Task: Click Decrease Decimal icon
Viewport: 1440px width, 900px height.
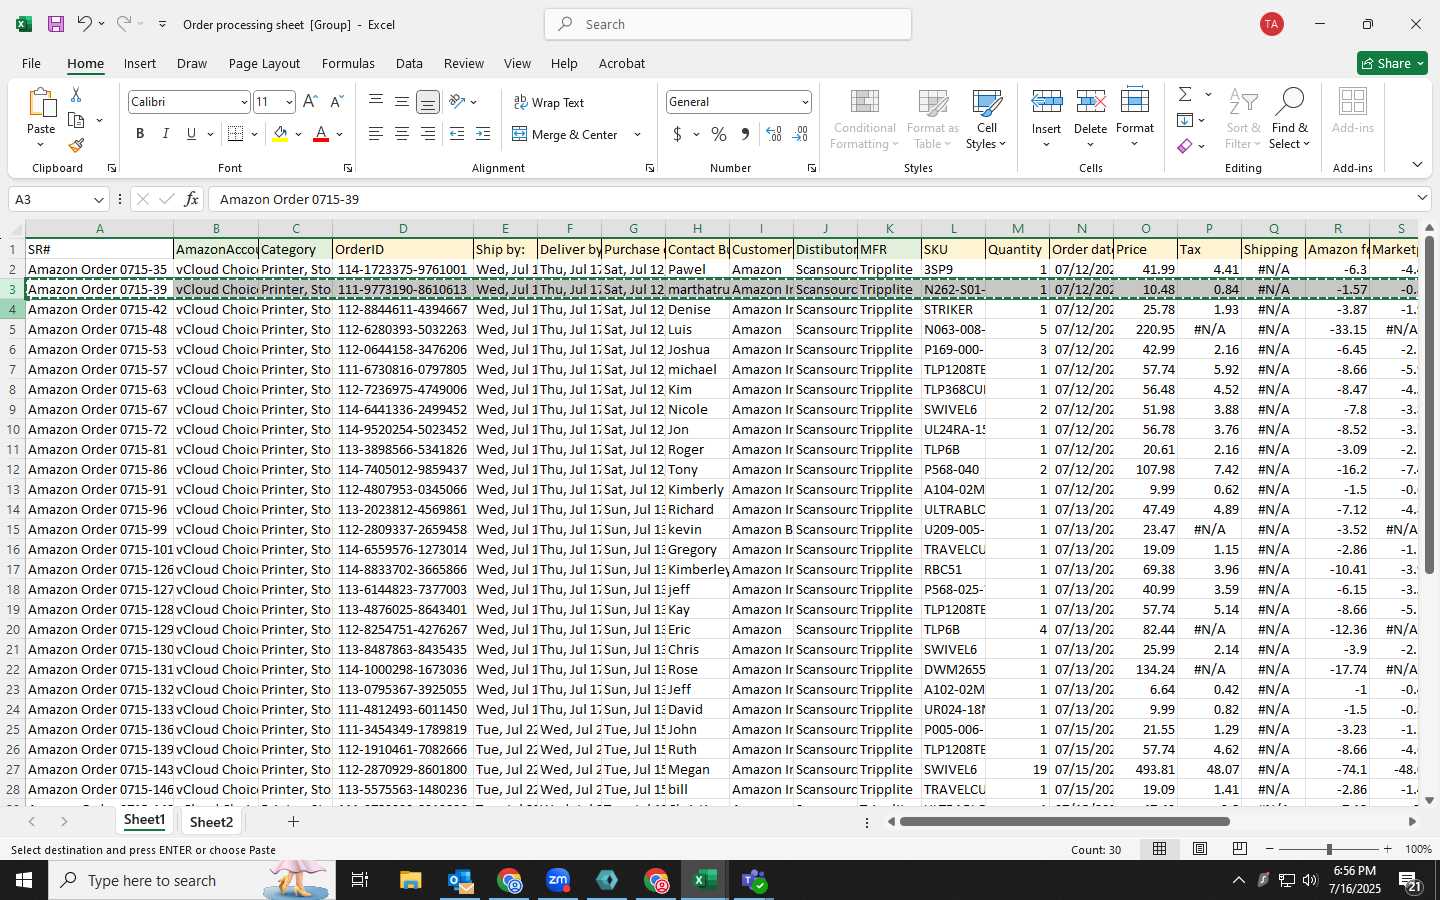Action: 800,134
